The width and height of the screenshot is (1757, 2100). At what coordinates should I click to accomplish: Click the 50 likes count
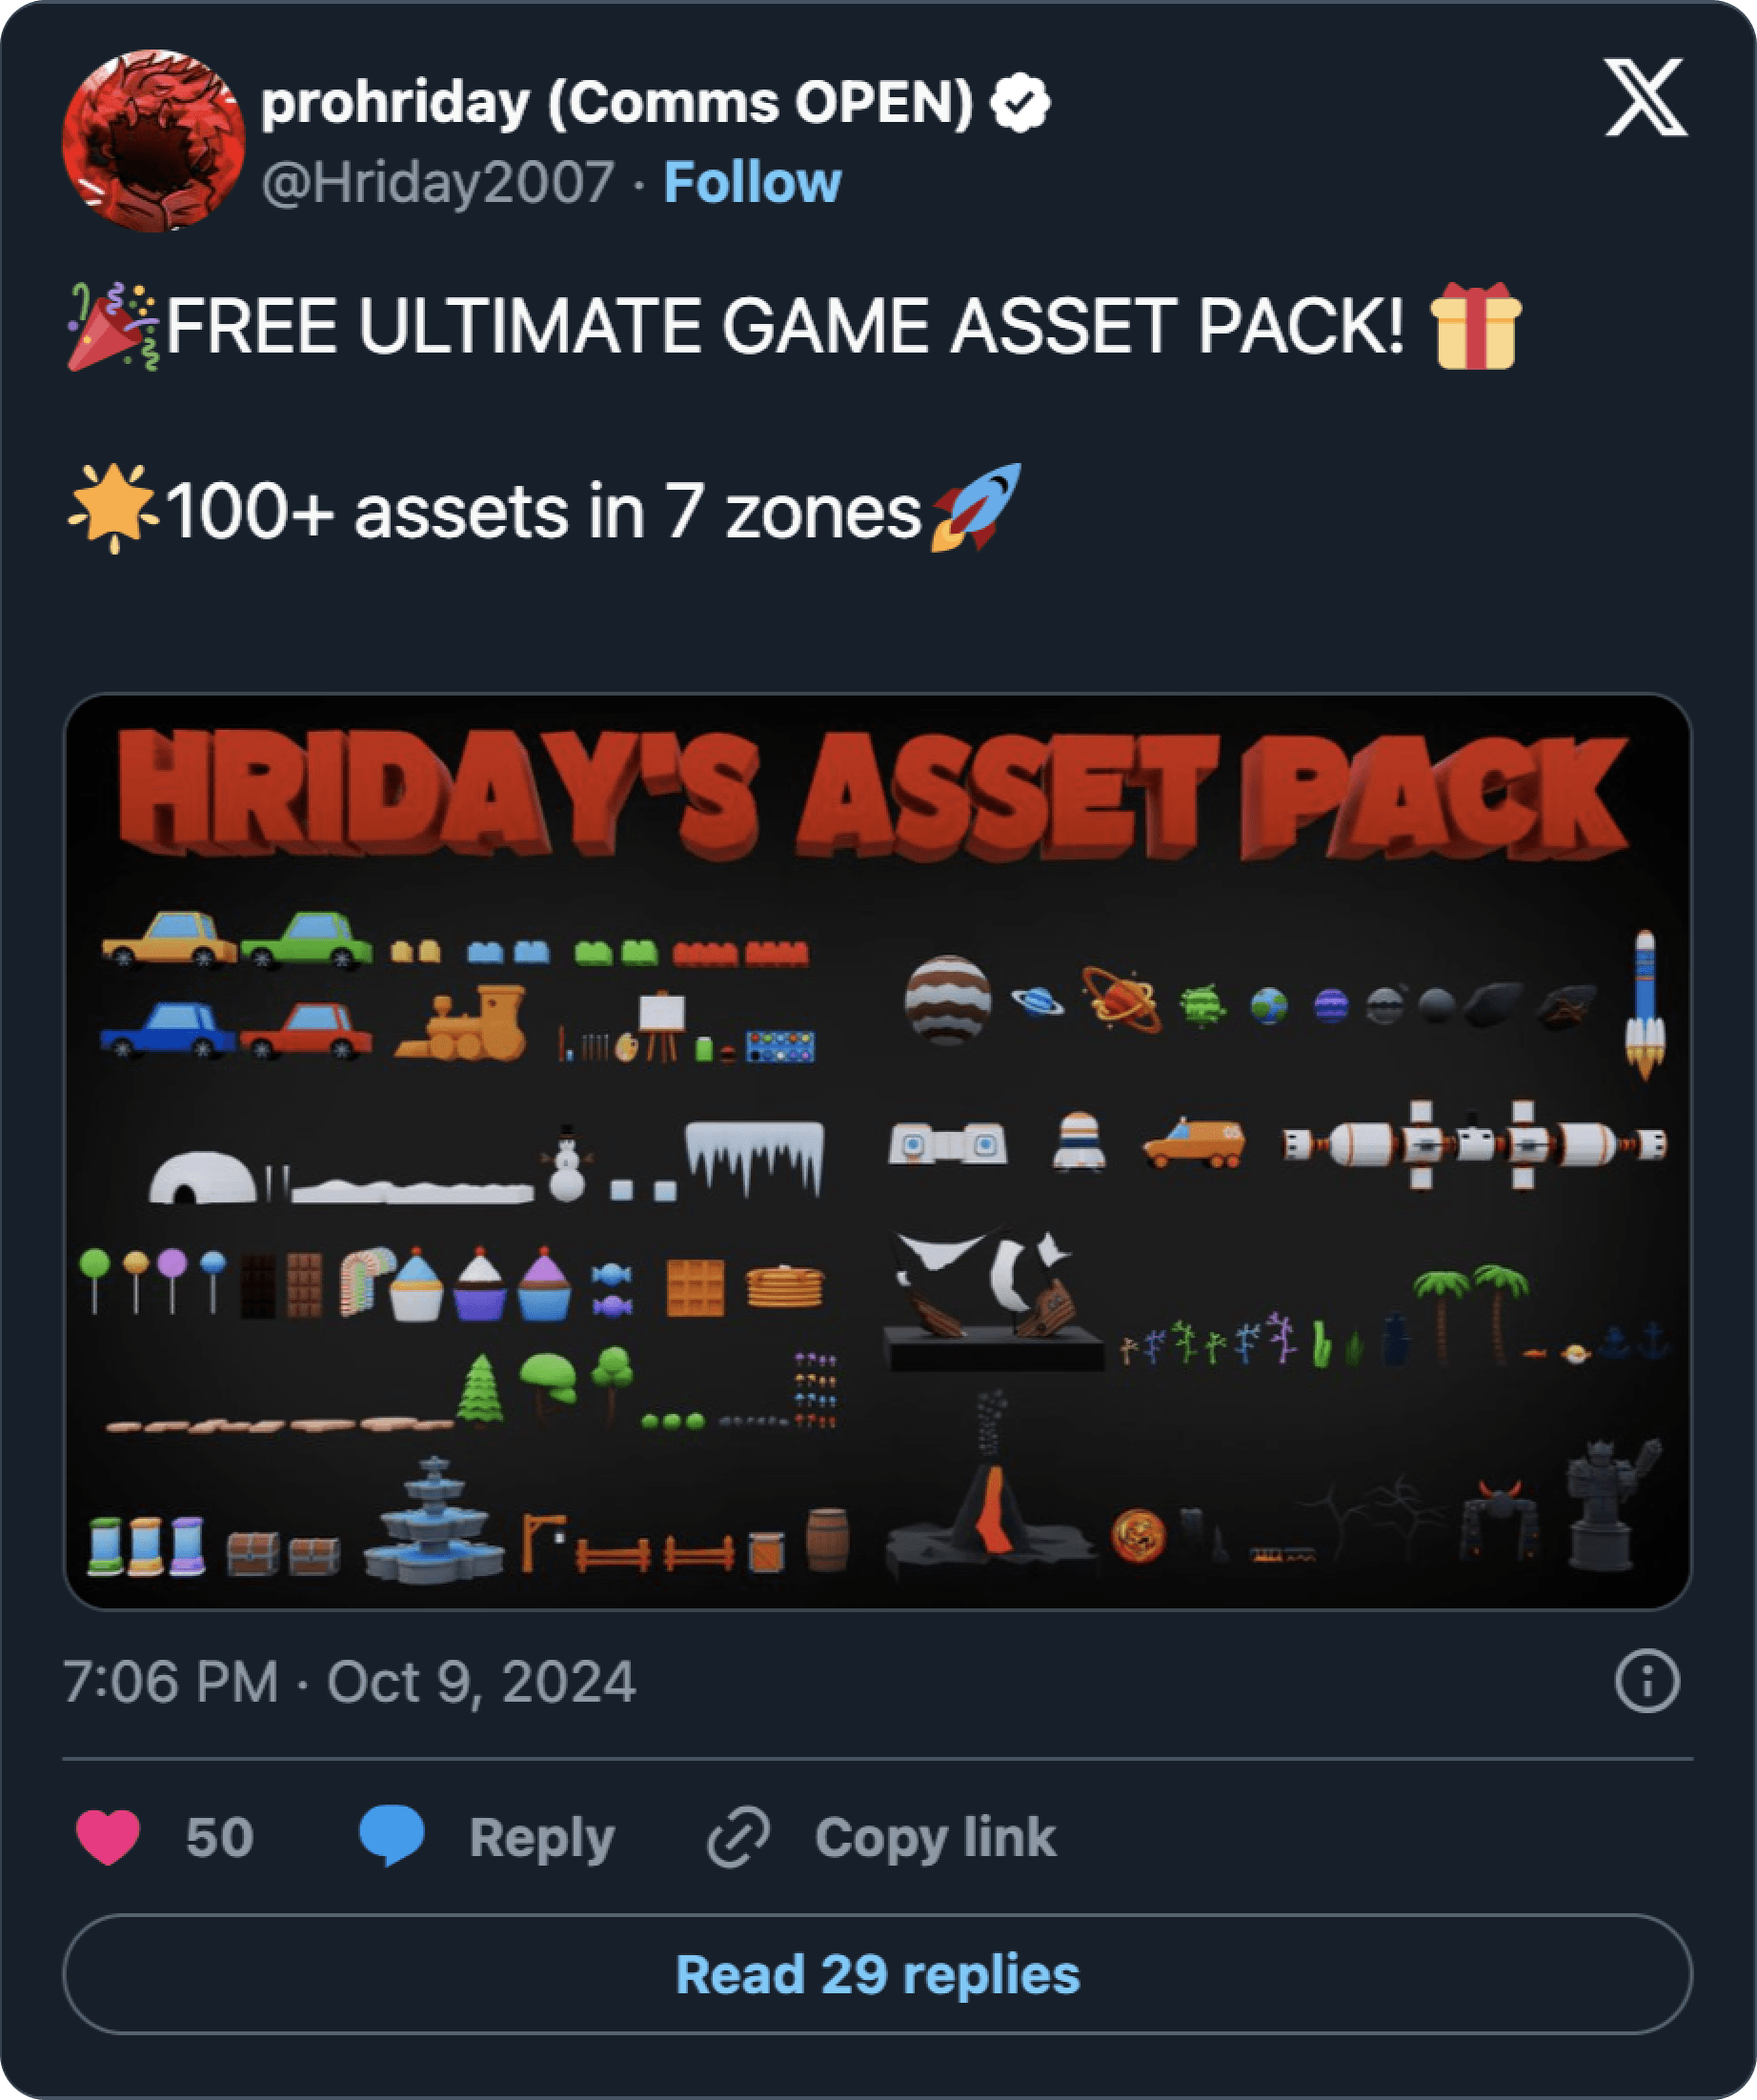220,1837
